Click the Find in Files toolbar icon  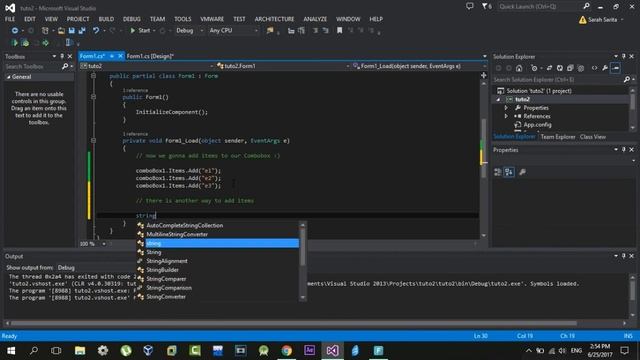tap(270, 31)
